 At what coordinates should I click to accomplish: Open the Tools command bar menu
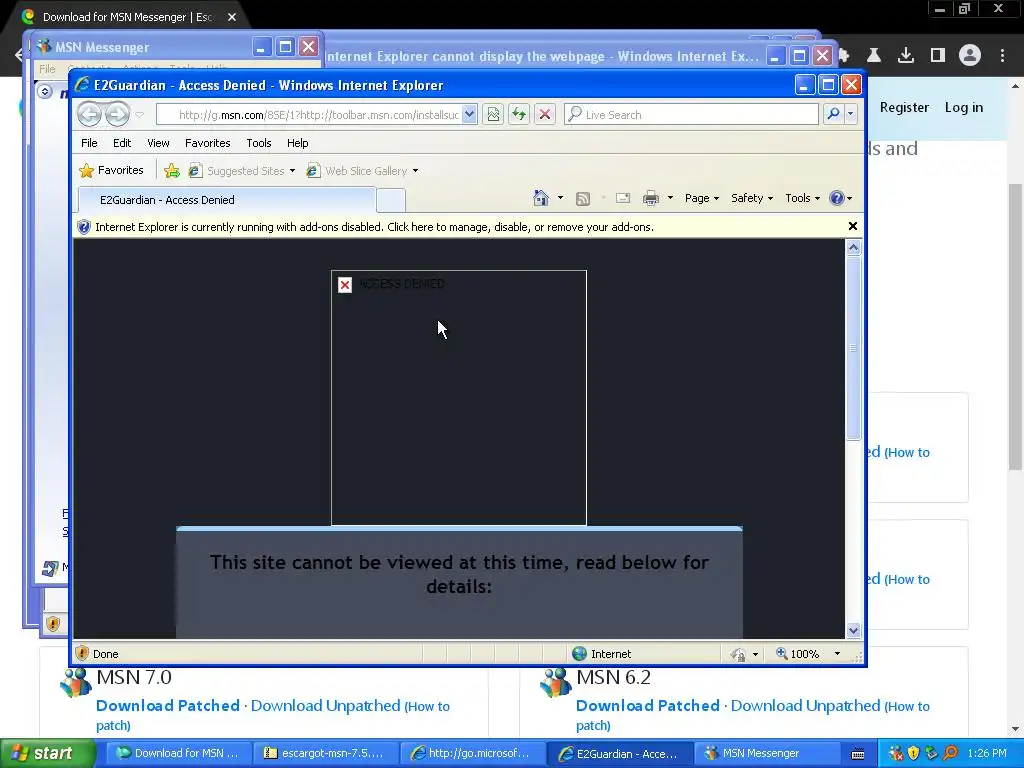[802, 198]
